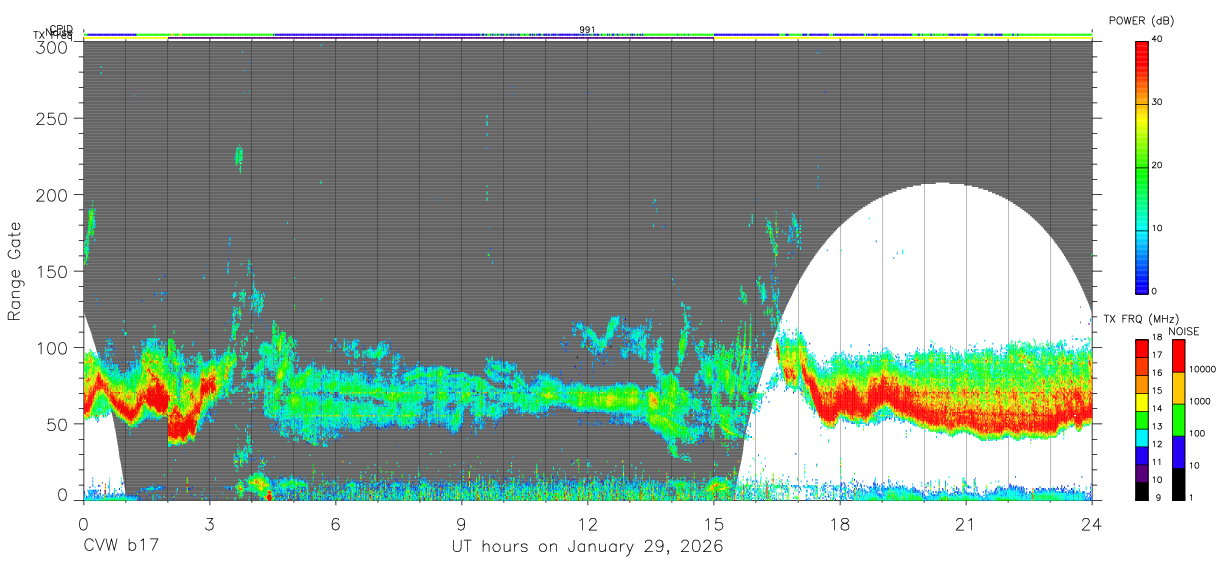This screenshot has height=567, width=1228.
Task: Select the 15 label on the TX FRQ scale
Action: (1158, 391)
